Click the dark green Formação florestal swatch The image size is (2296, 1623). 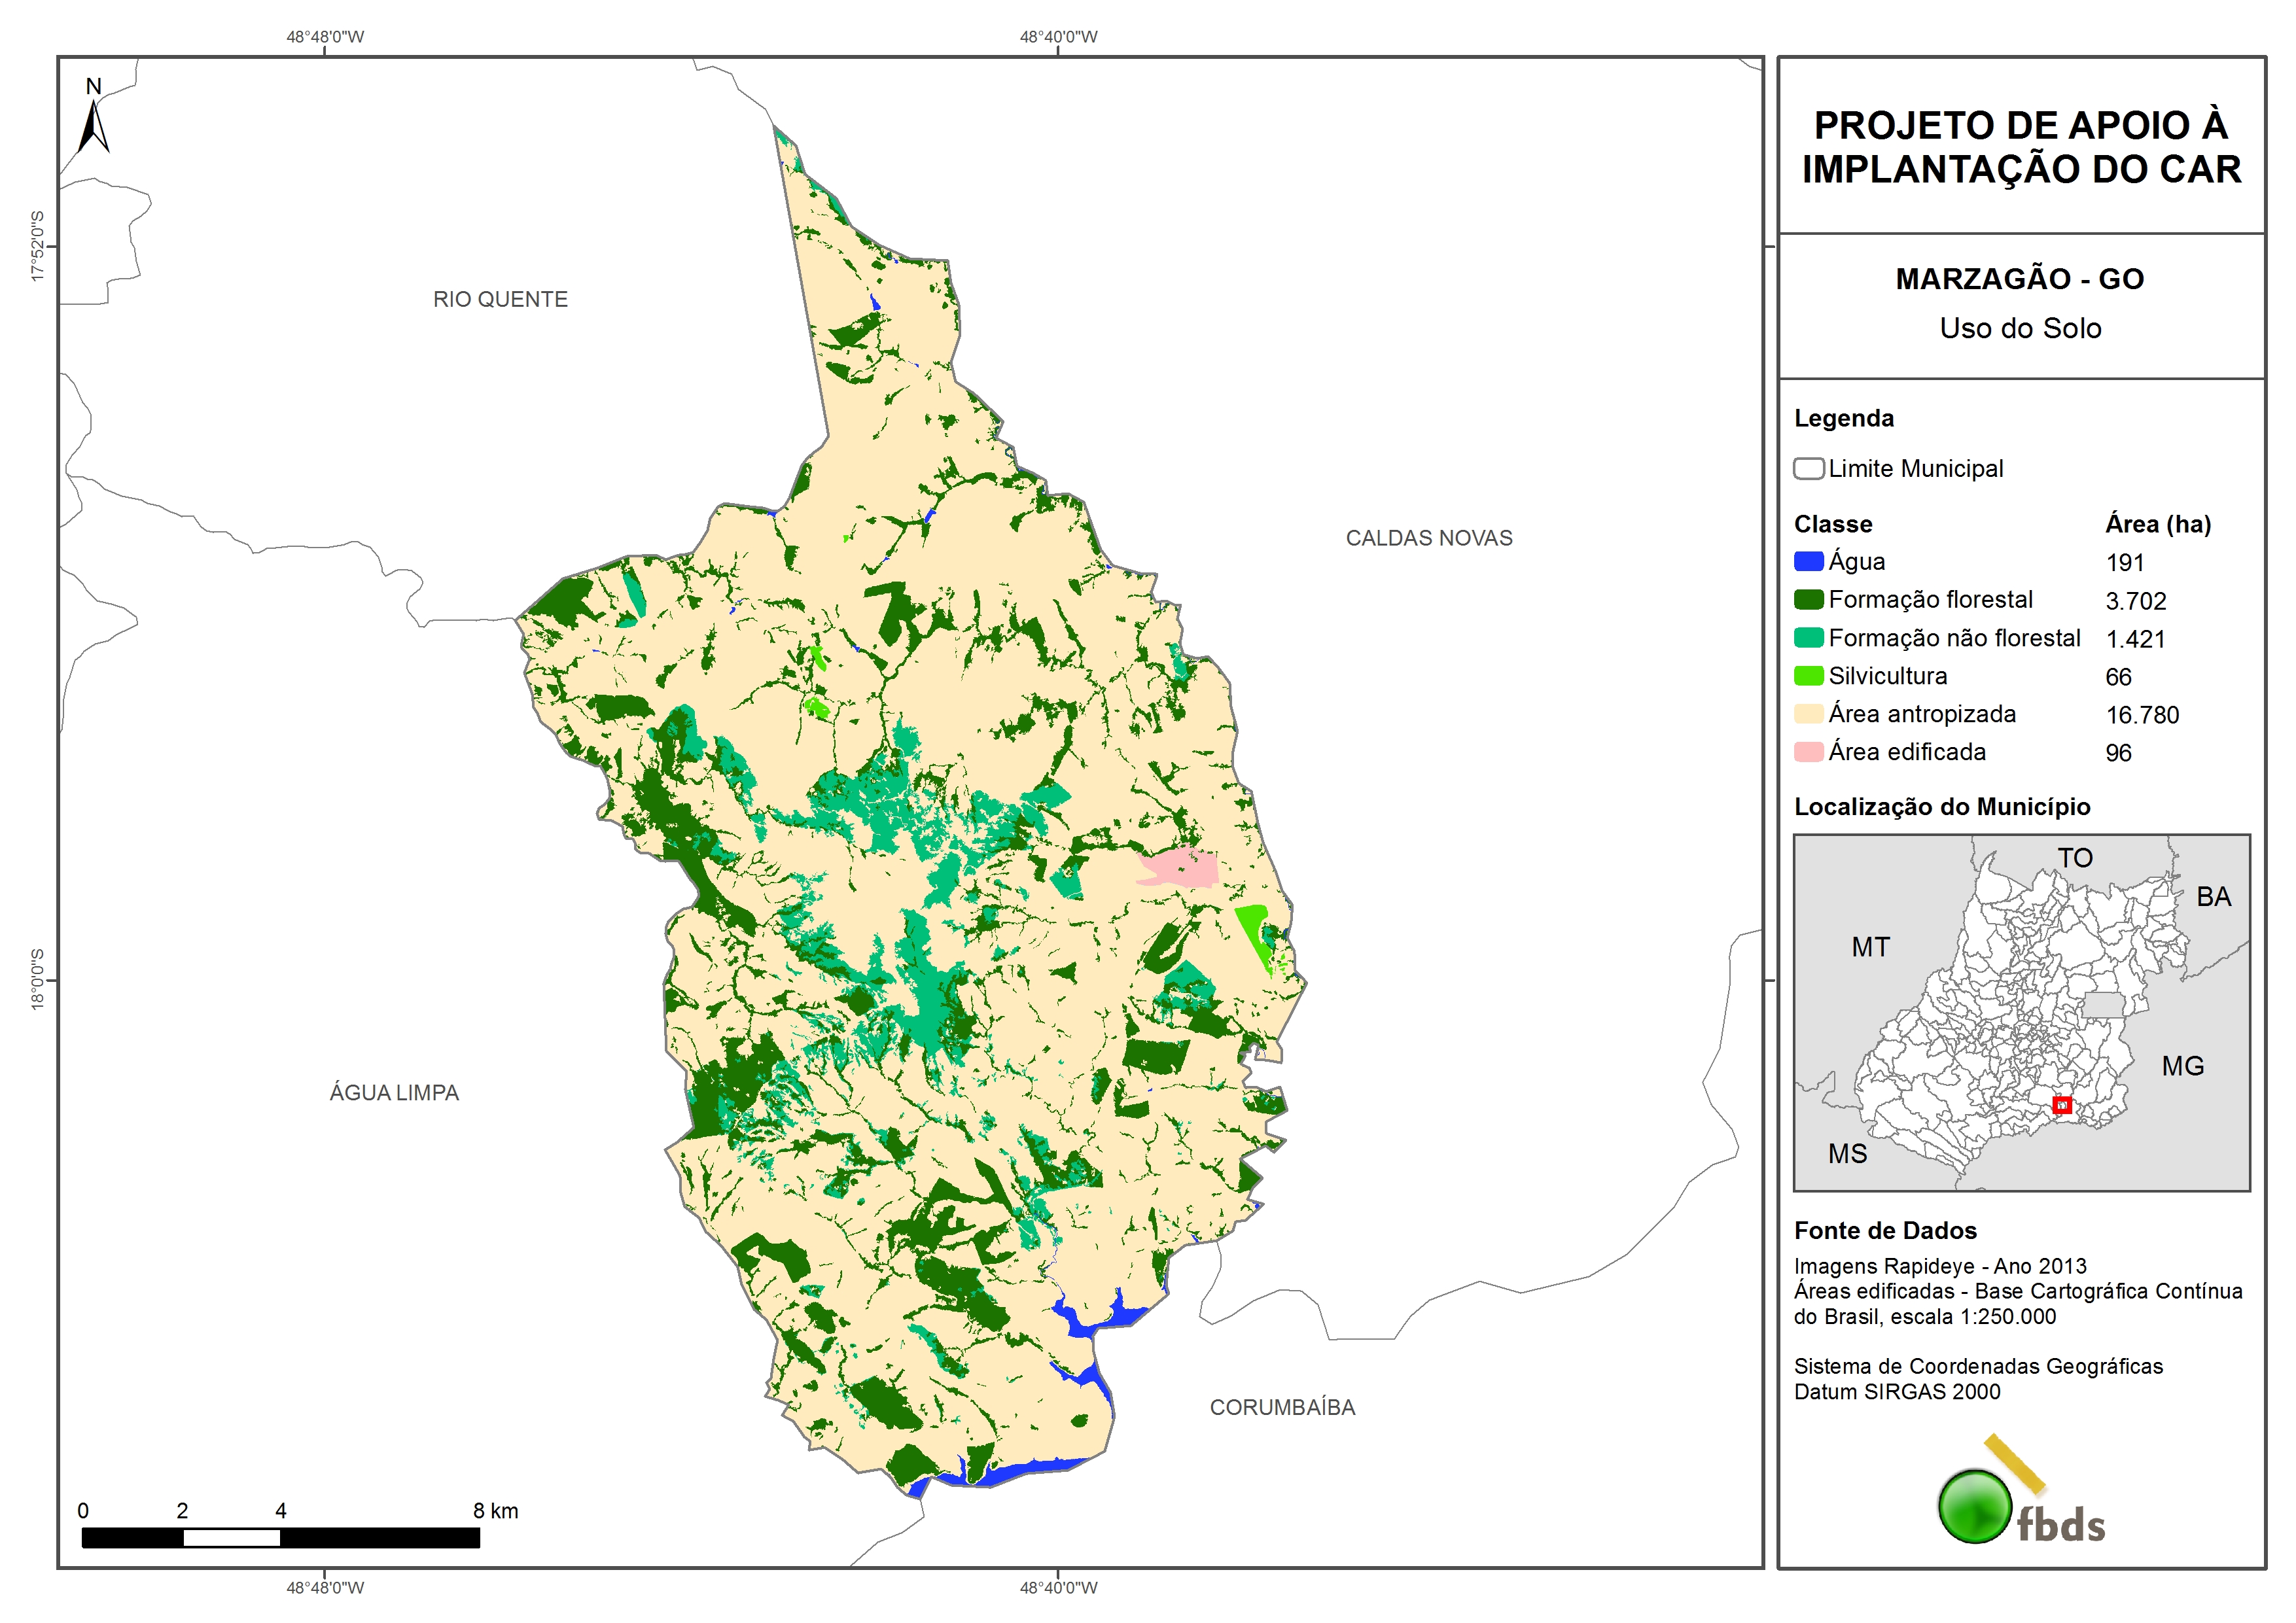(x=1808, y=600)
